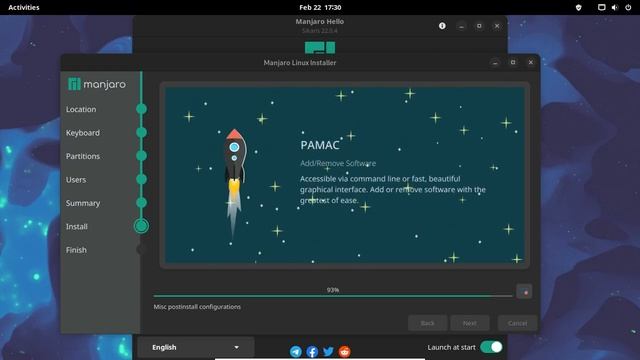
Task: Click the Back button
Action: pyautogui.click(x=427, y=323)
